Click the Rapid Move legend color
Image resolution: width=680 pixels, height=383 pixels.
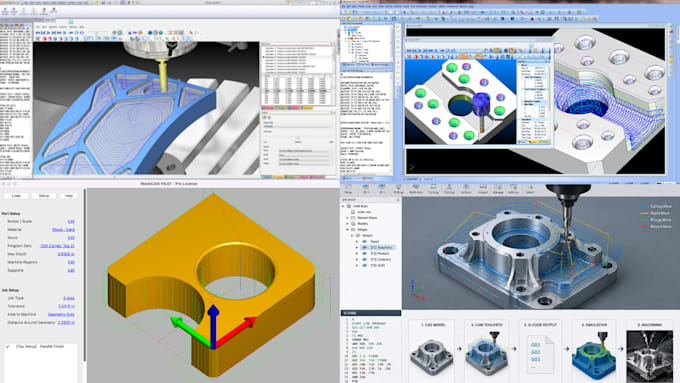[644, 213]
